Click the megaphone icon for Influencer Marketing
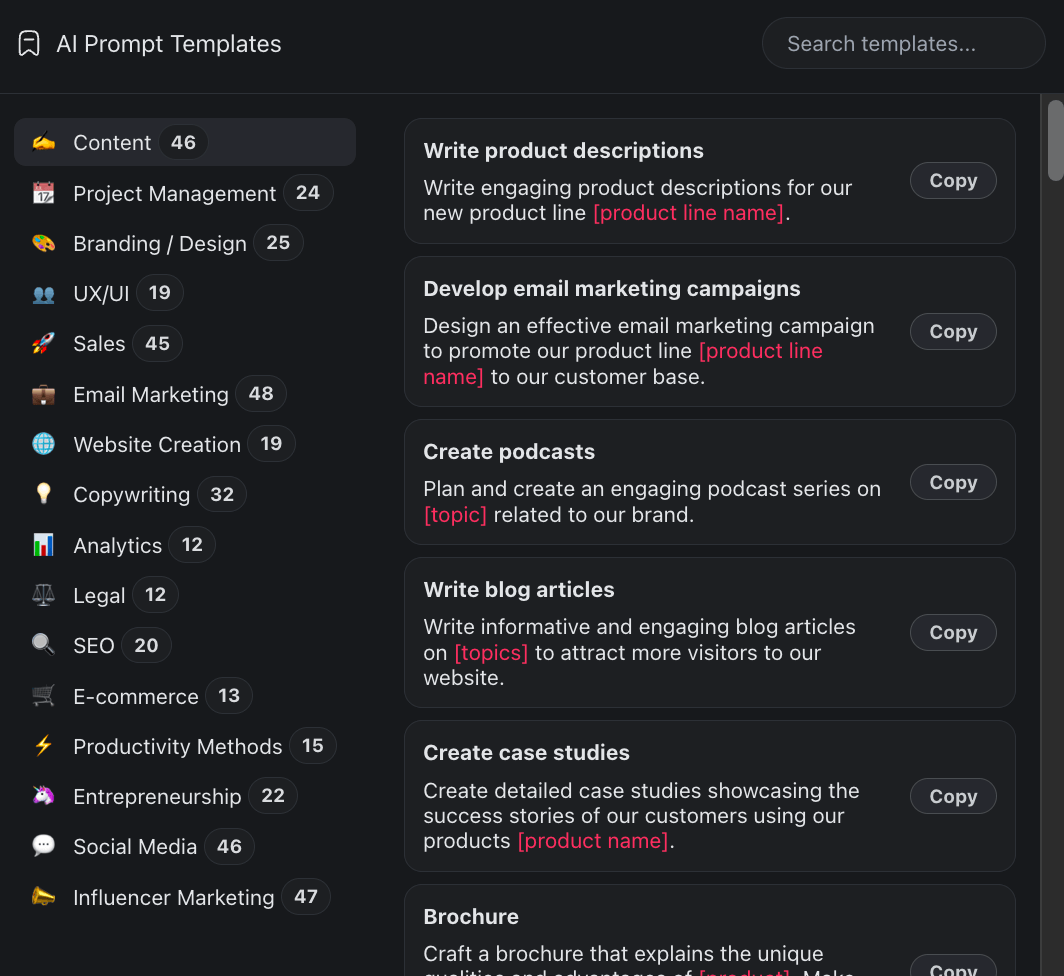 pyautogui.click(x=44, y=896)
